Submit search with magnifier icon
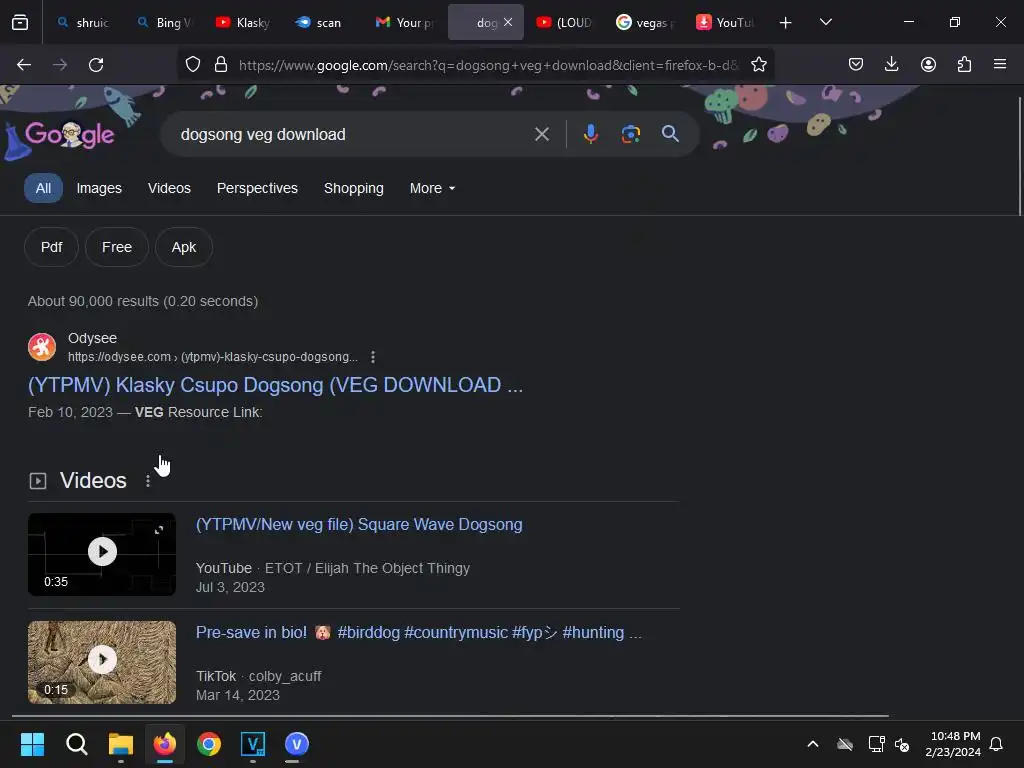 [670, 134]
